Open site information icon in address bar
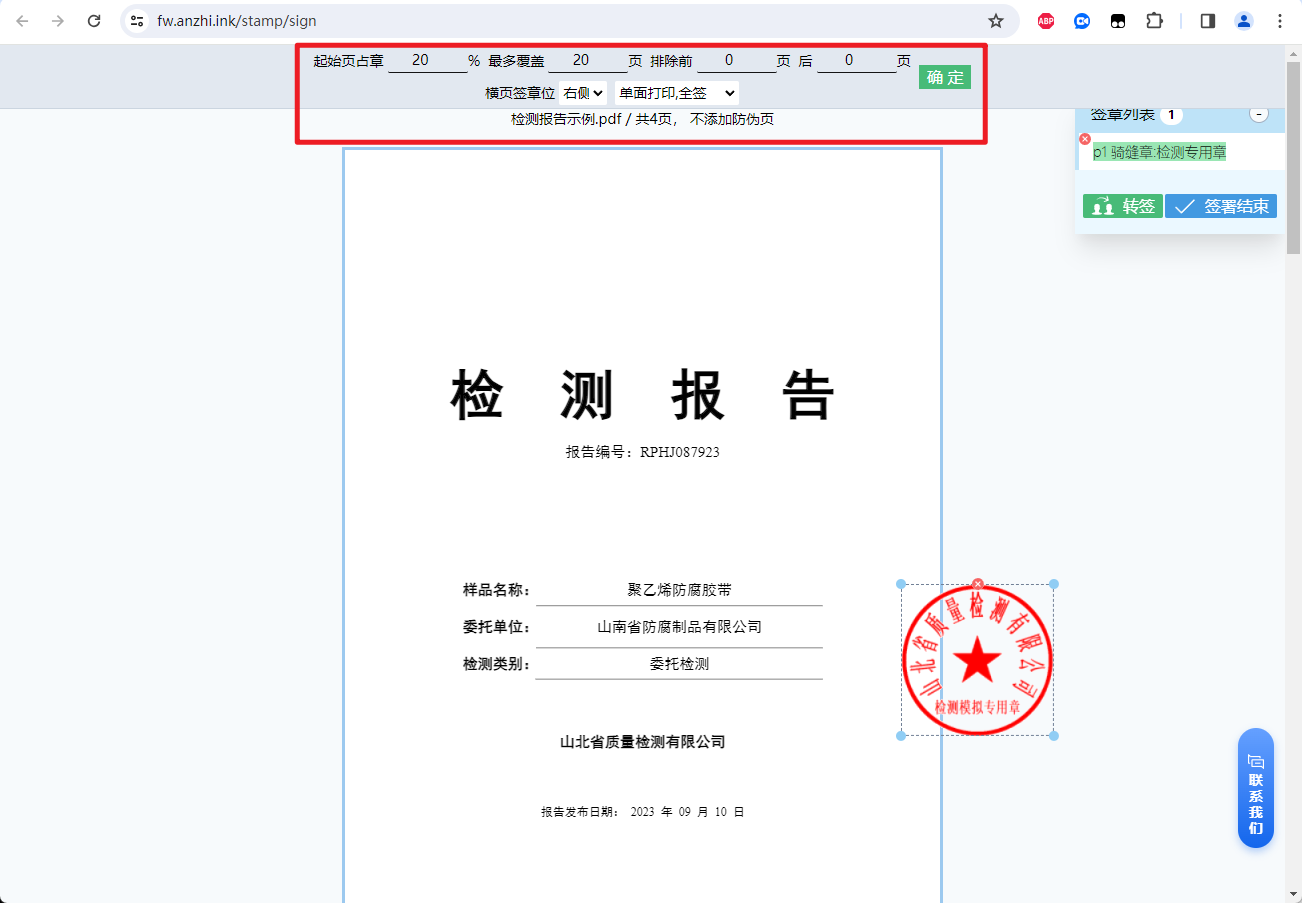The image size is (1302, 903). point(135,20)
